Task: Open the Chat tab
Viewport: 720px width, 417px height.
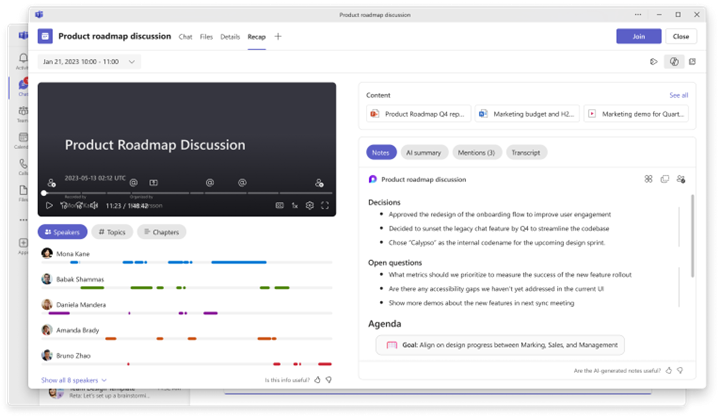Action: pos(186,37)
